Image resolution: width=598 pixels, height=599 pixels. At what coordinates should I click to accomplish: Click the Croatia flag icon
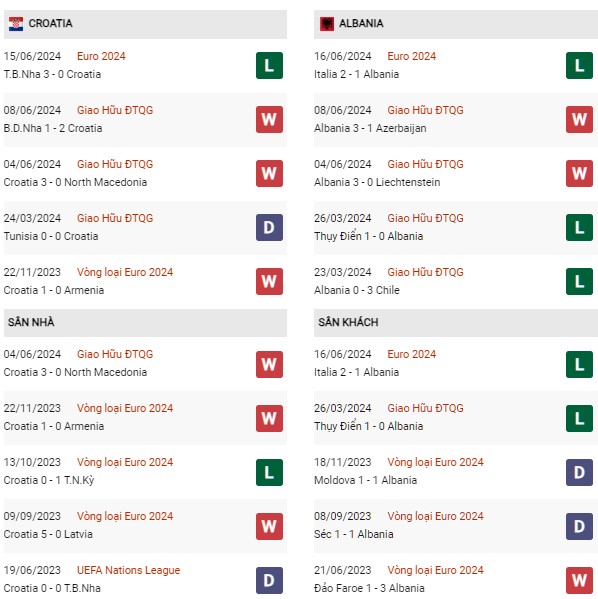click(x=16, y=24)
